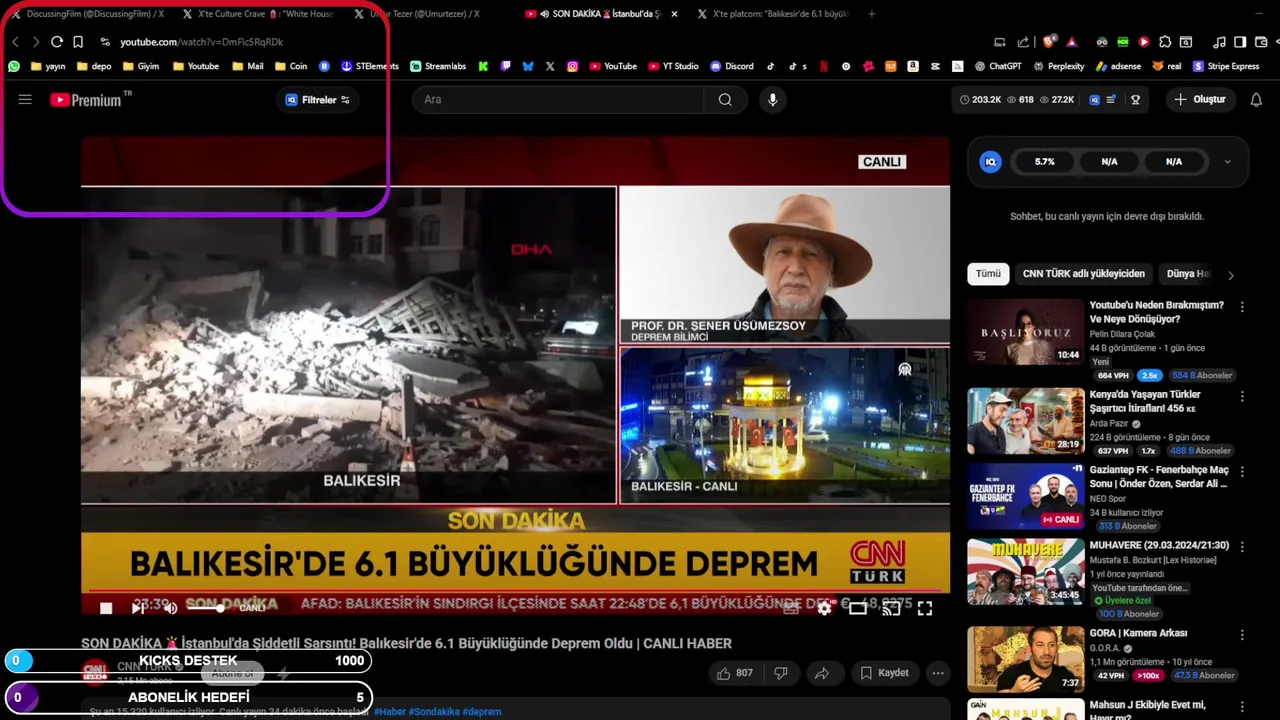Stop playback with the square button
Viewport: 1280px width, 720px height.
106,608
